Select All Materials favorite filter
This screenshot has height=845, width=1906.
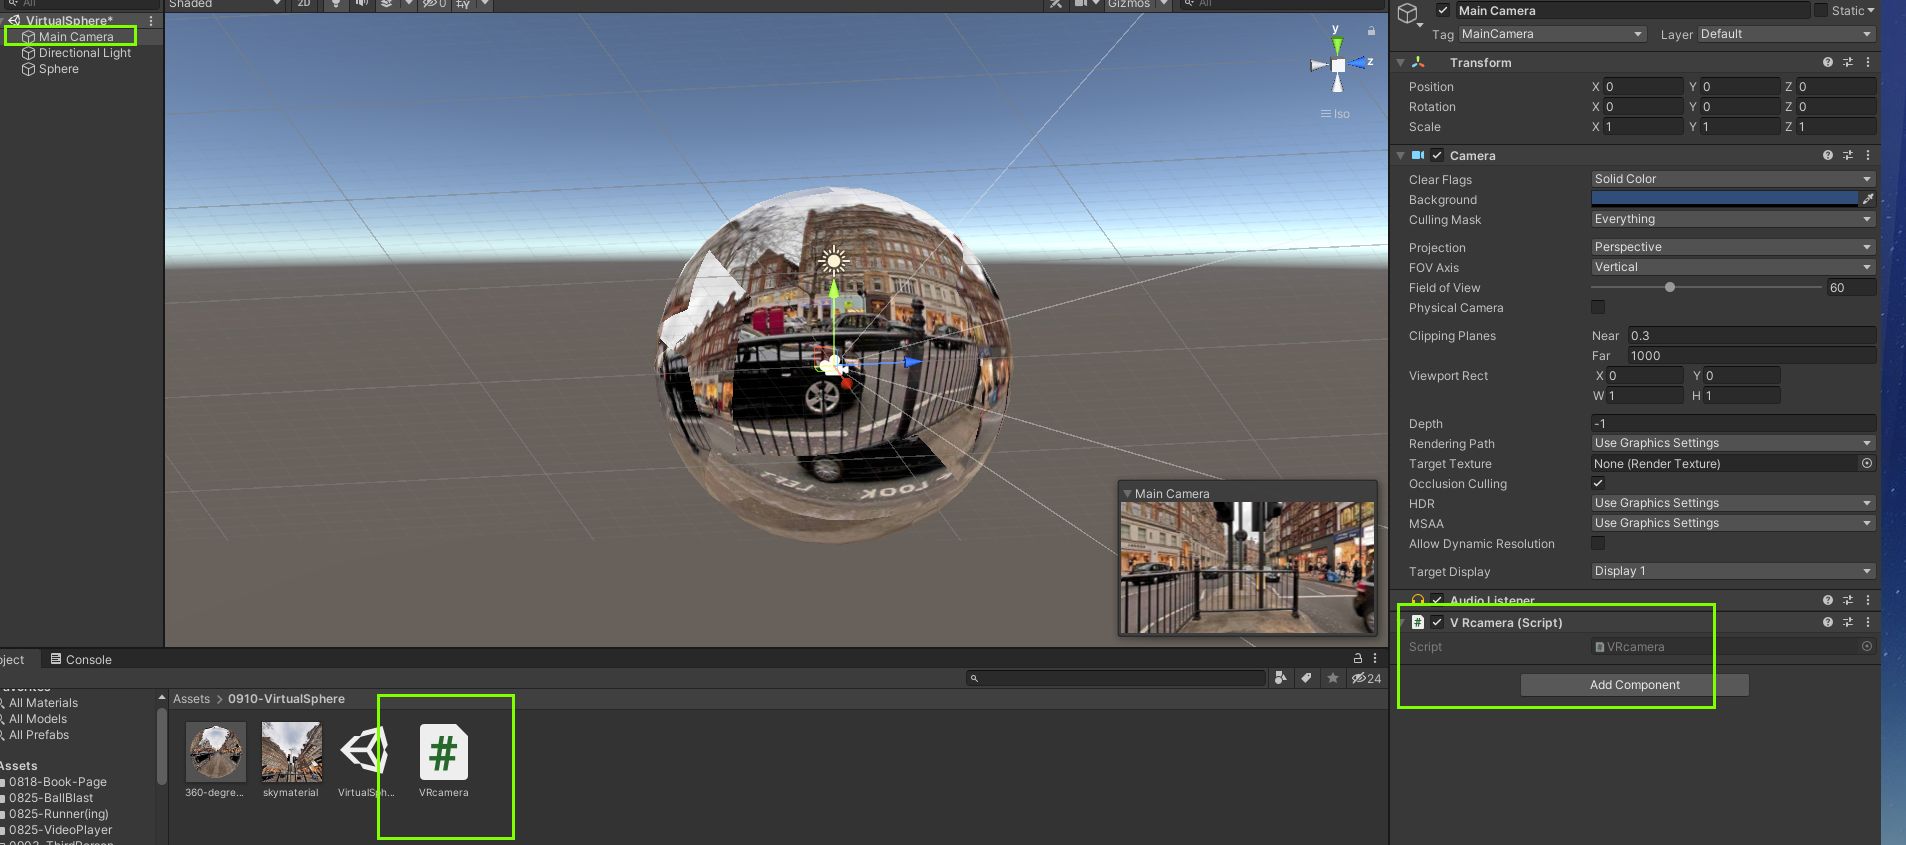click(43, 703)
